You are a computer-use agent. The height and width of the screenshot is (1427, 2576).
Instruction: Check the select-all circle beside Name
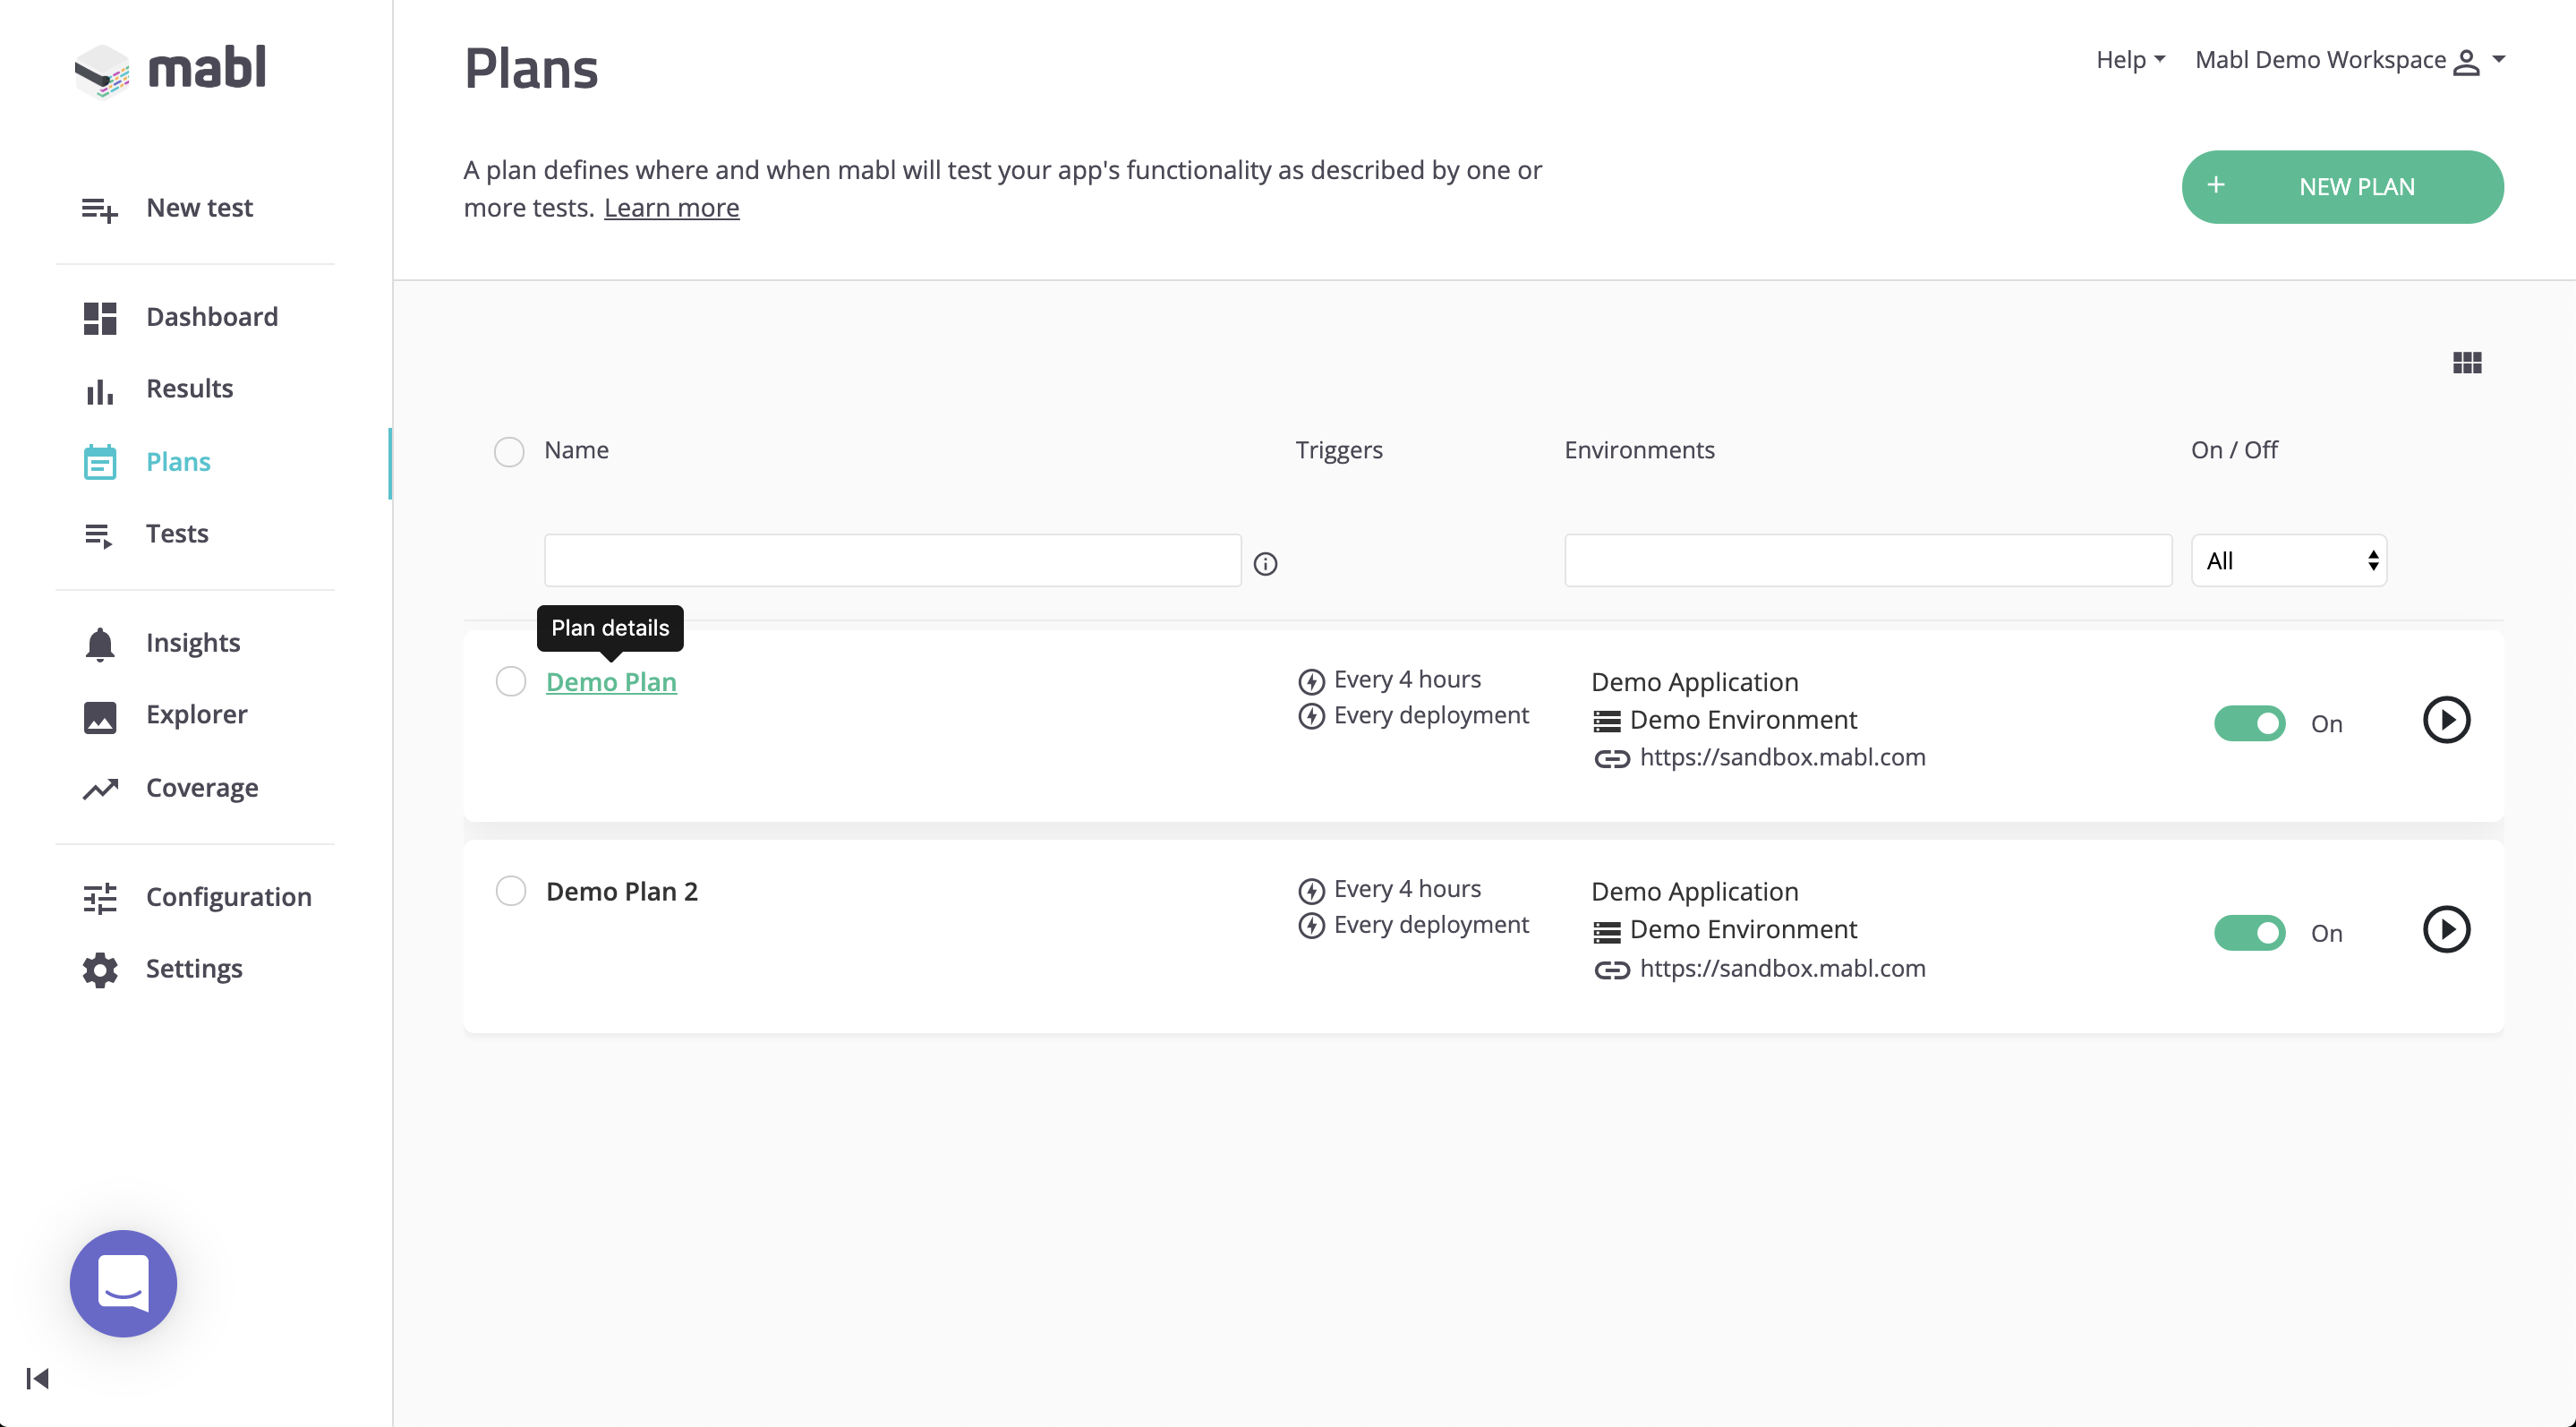(x=509, y=452)
